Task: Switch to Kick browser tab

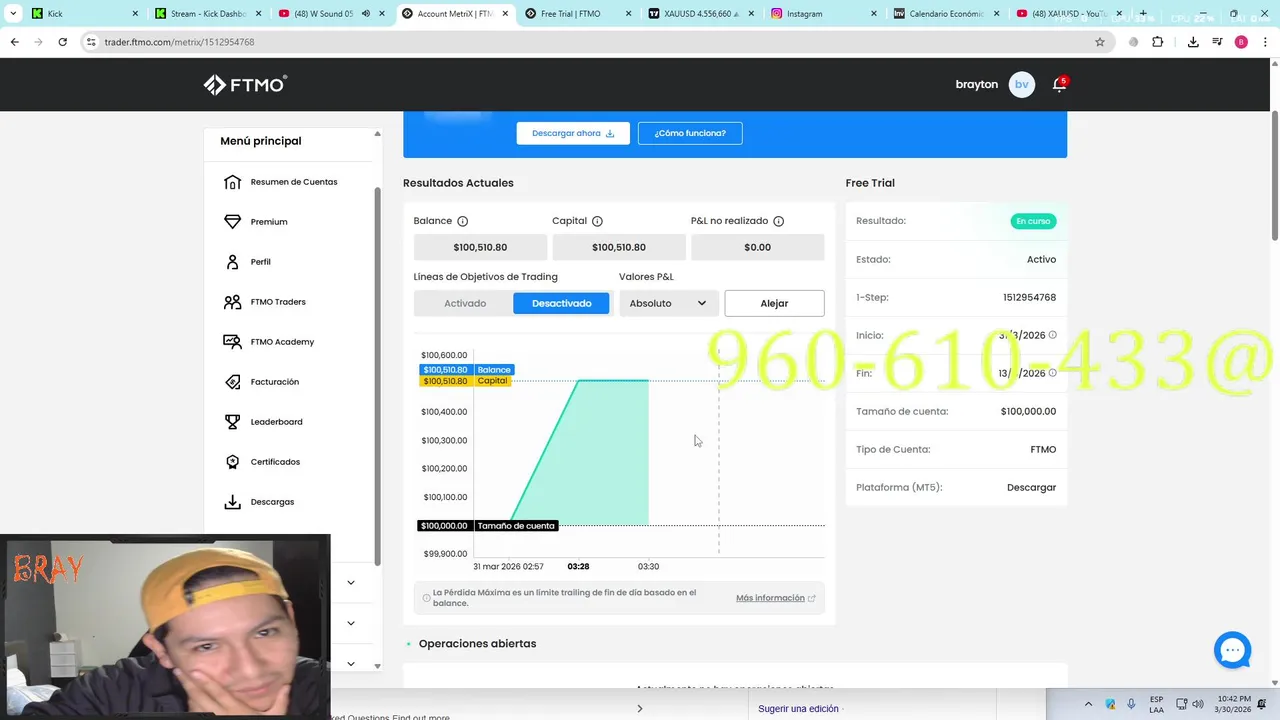Action: (x=84, y=14)
